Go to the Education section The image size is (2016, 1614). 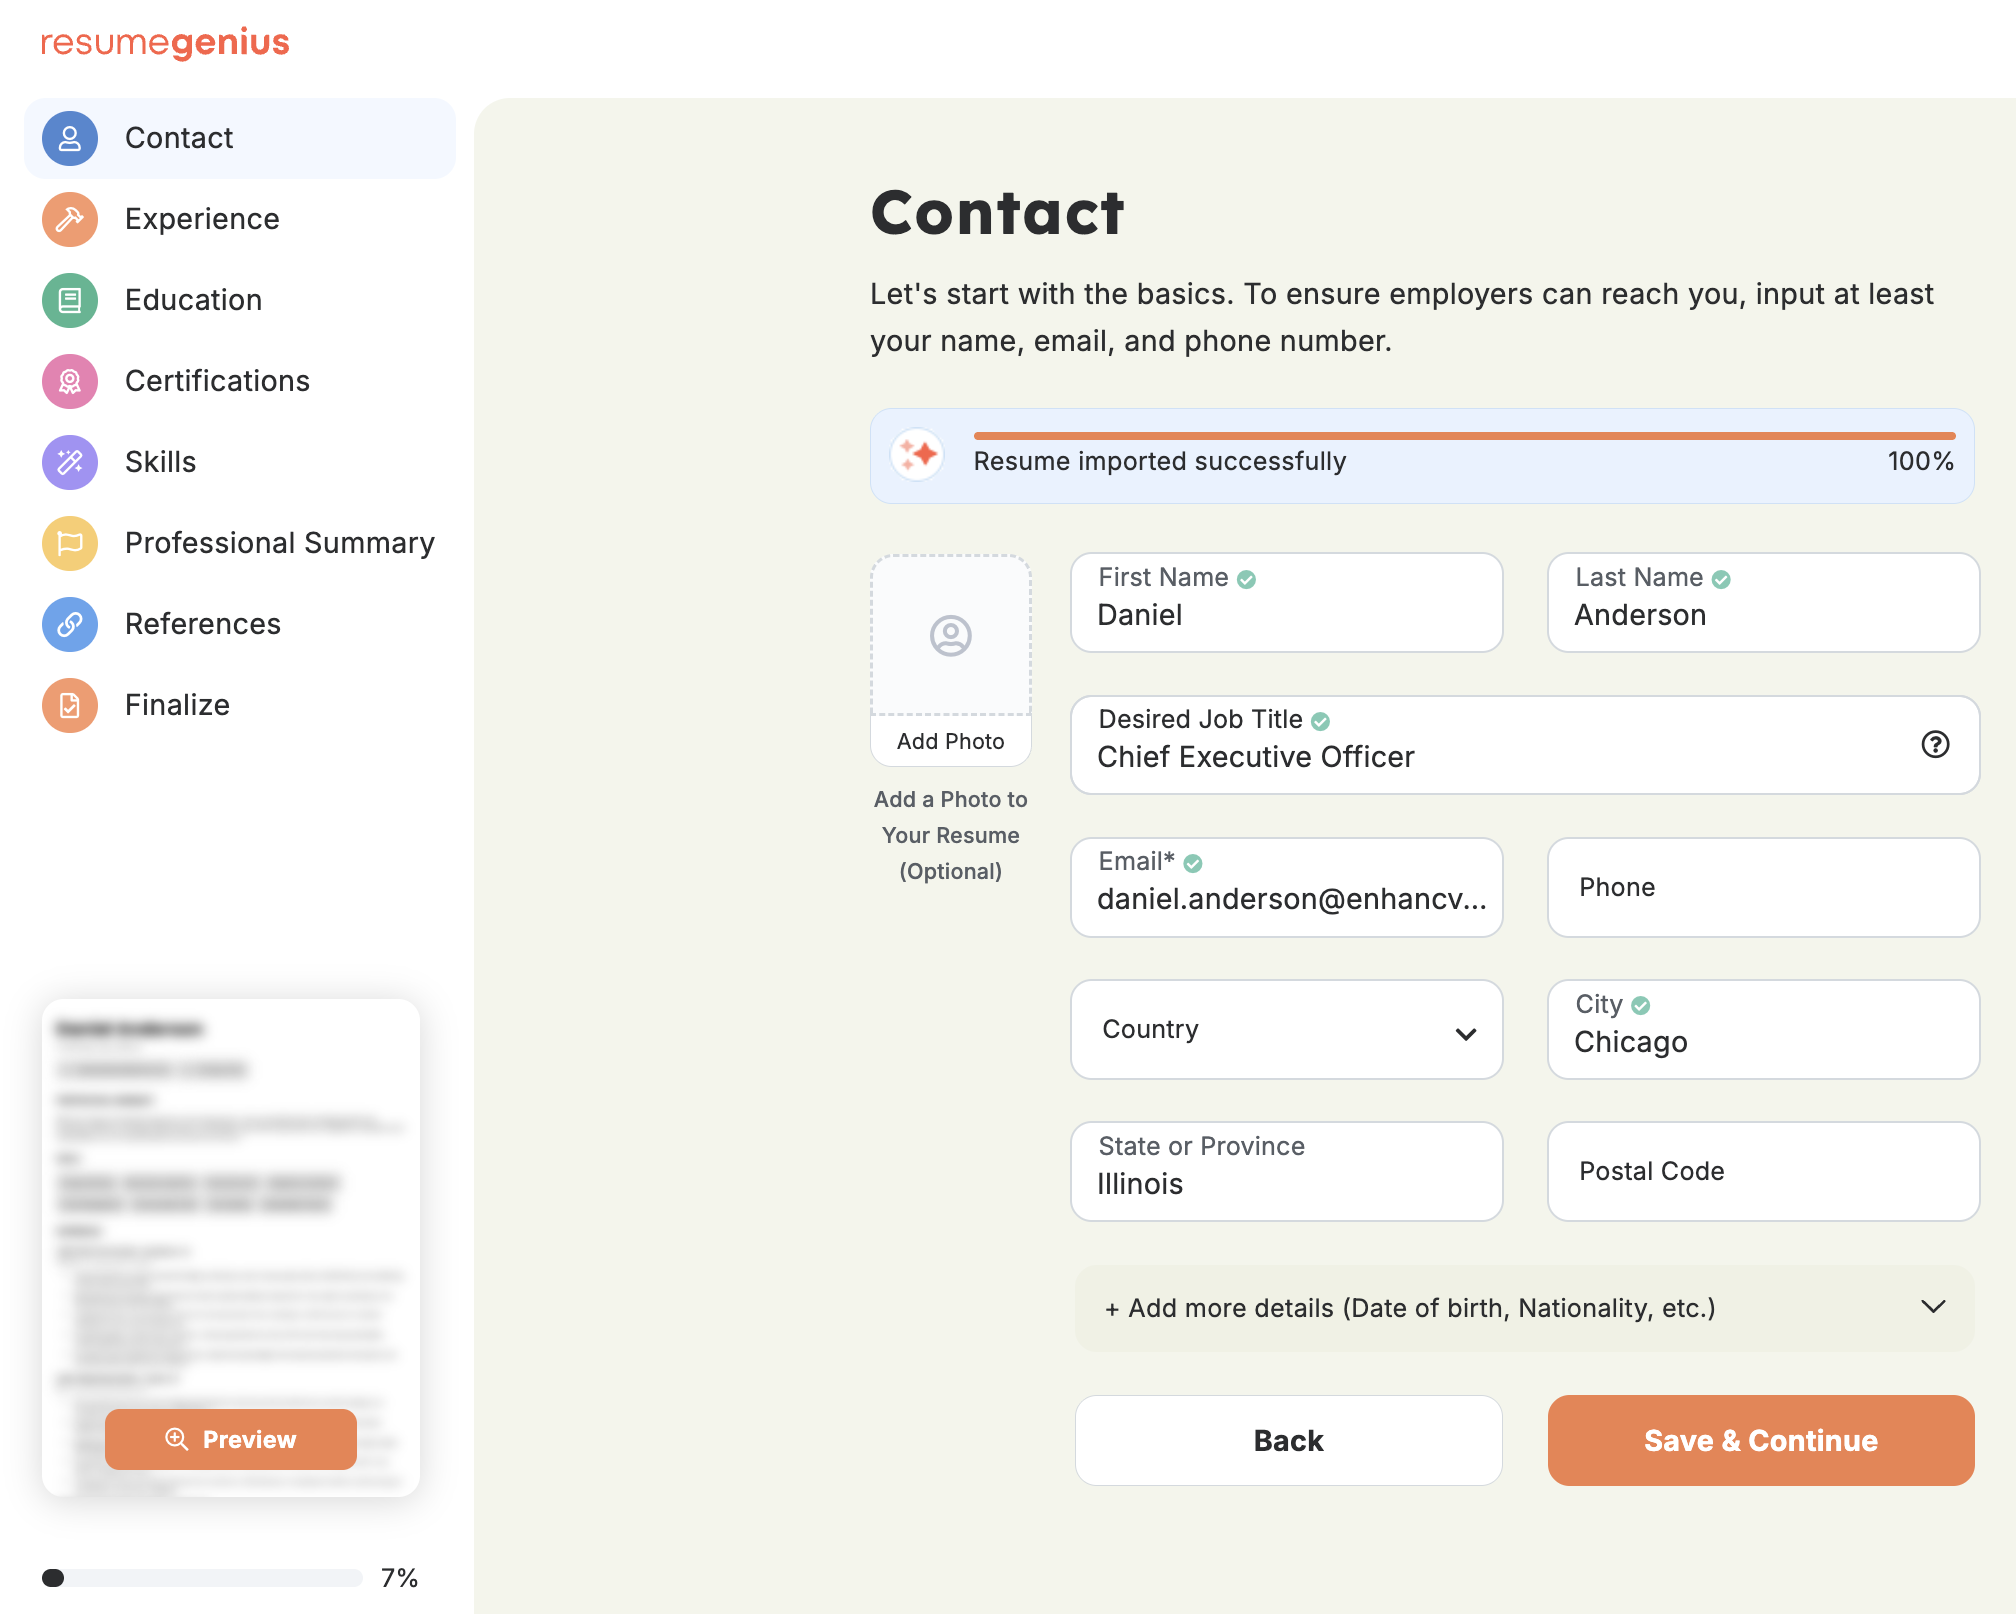(x=193, y=300)
